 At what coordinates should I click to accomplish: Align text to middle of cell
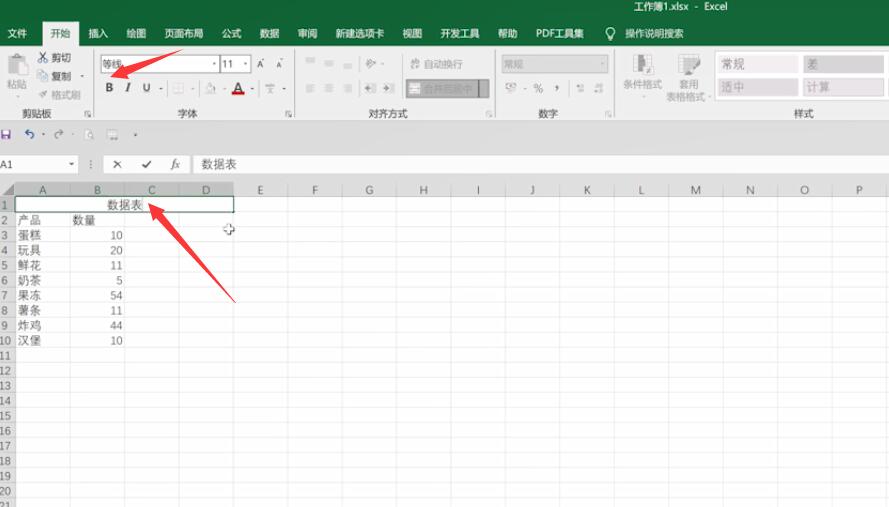point(329,63)
